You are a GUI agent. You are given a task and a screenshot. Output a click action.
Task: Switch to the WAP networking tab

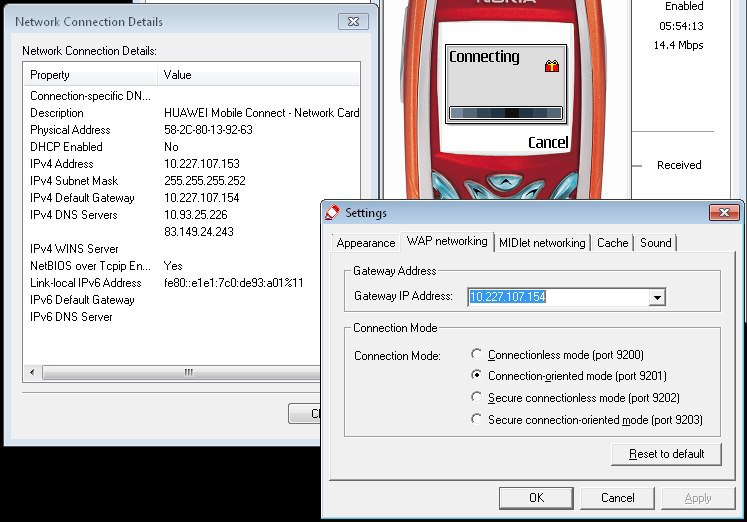pyautogui.click(x=447, y=241)
